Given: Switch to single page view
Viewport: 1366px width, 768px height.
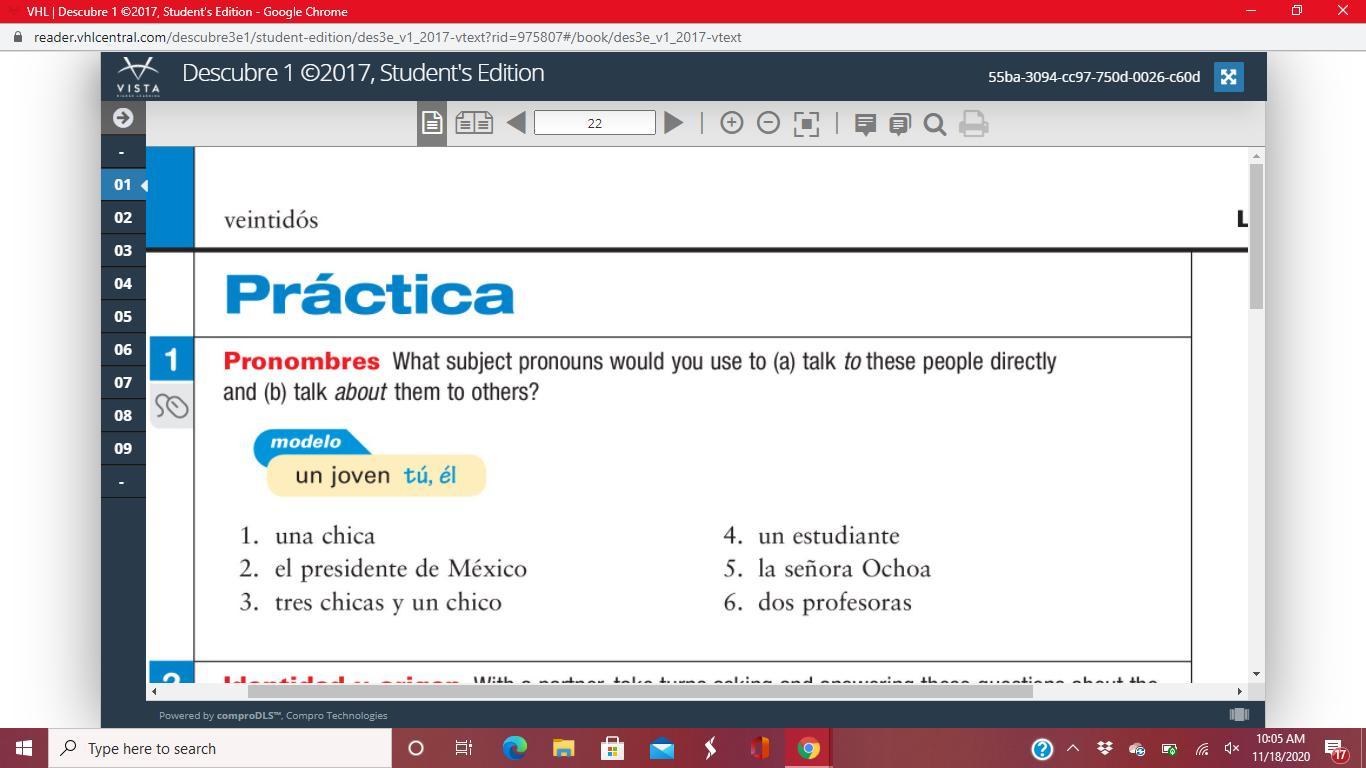Looking at the screenshot, I should (x=432, y=123).
